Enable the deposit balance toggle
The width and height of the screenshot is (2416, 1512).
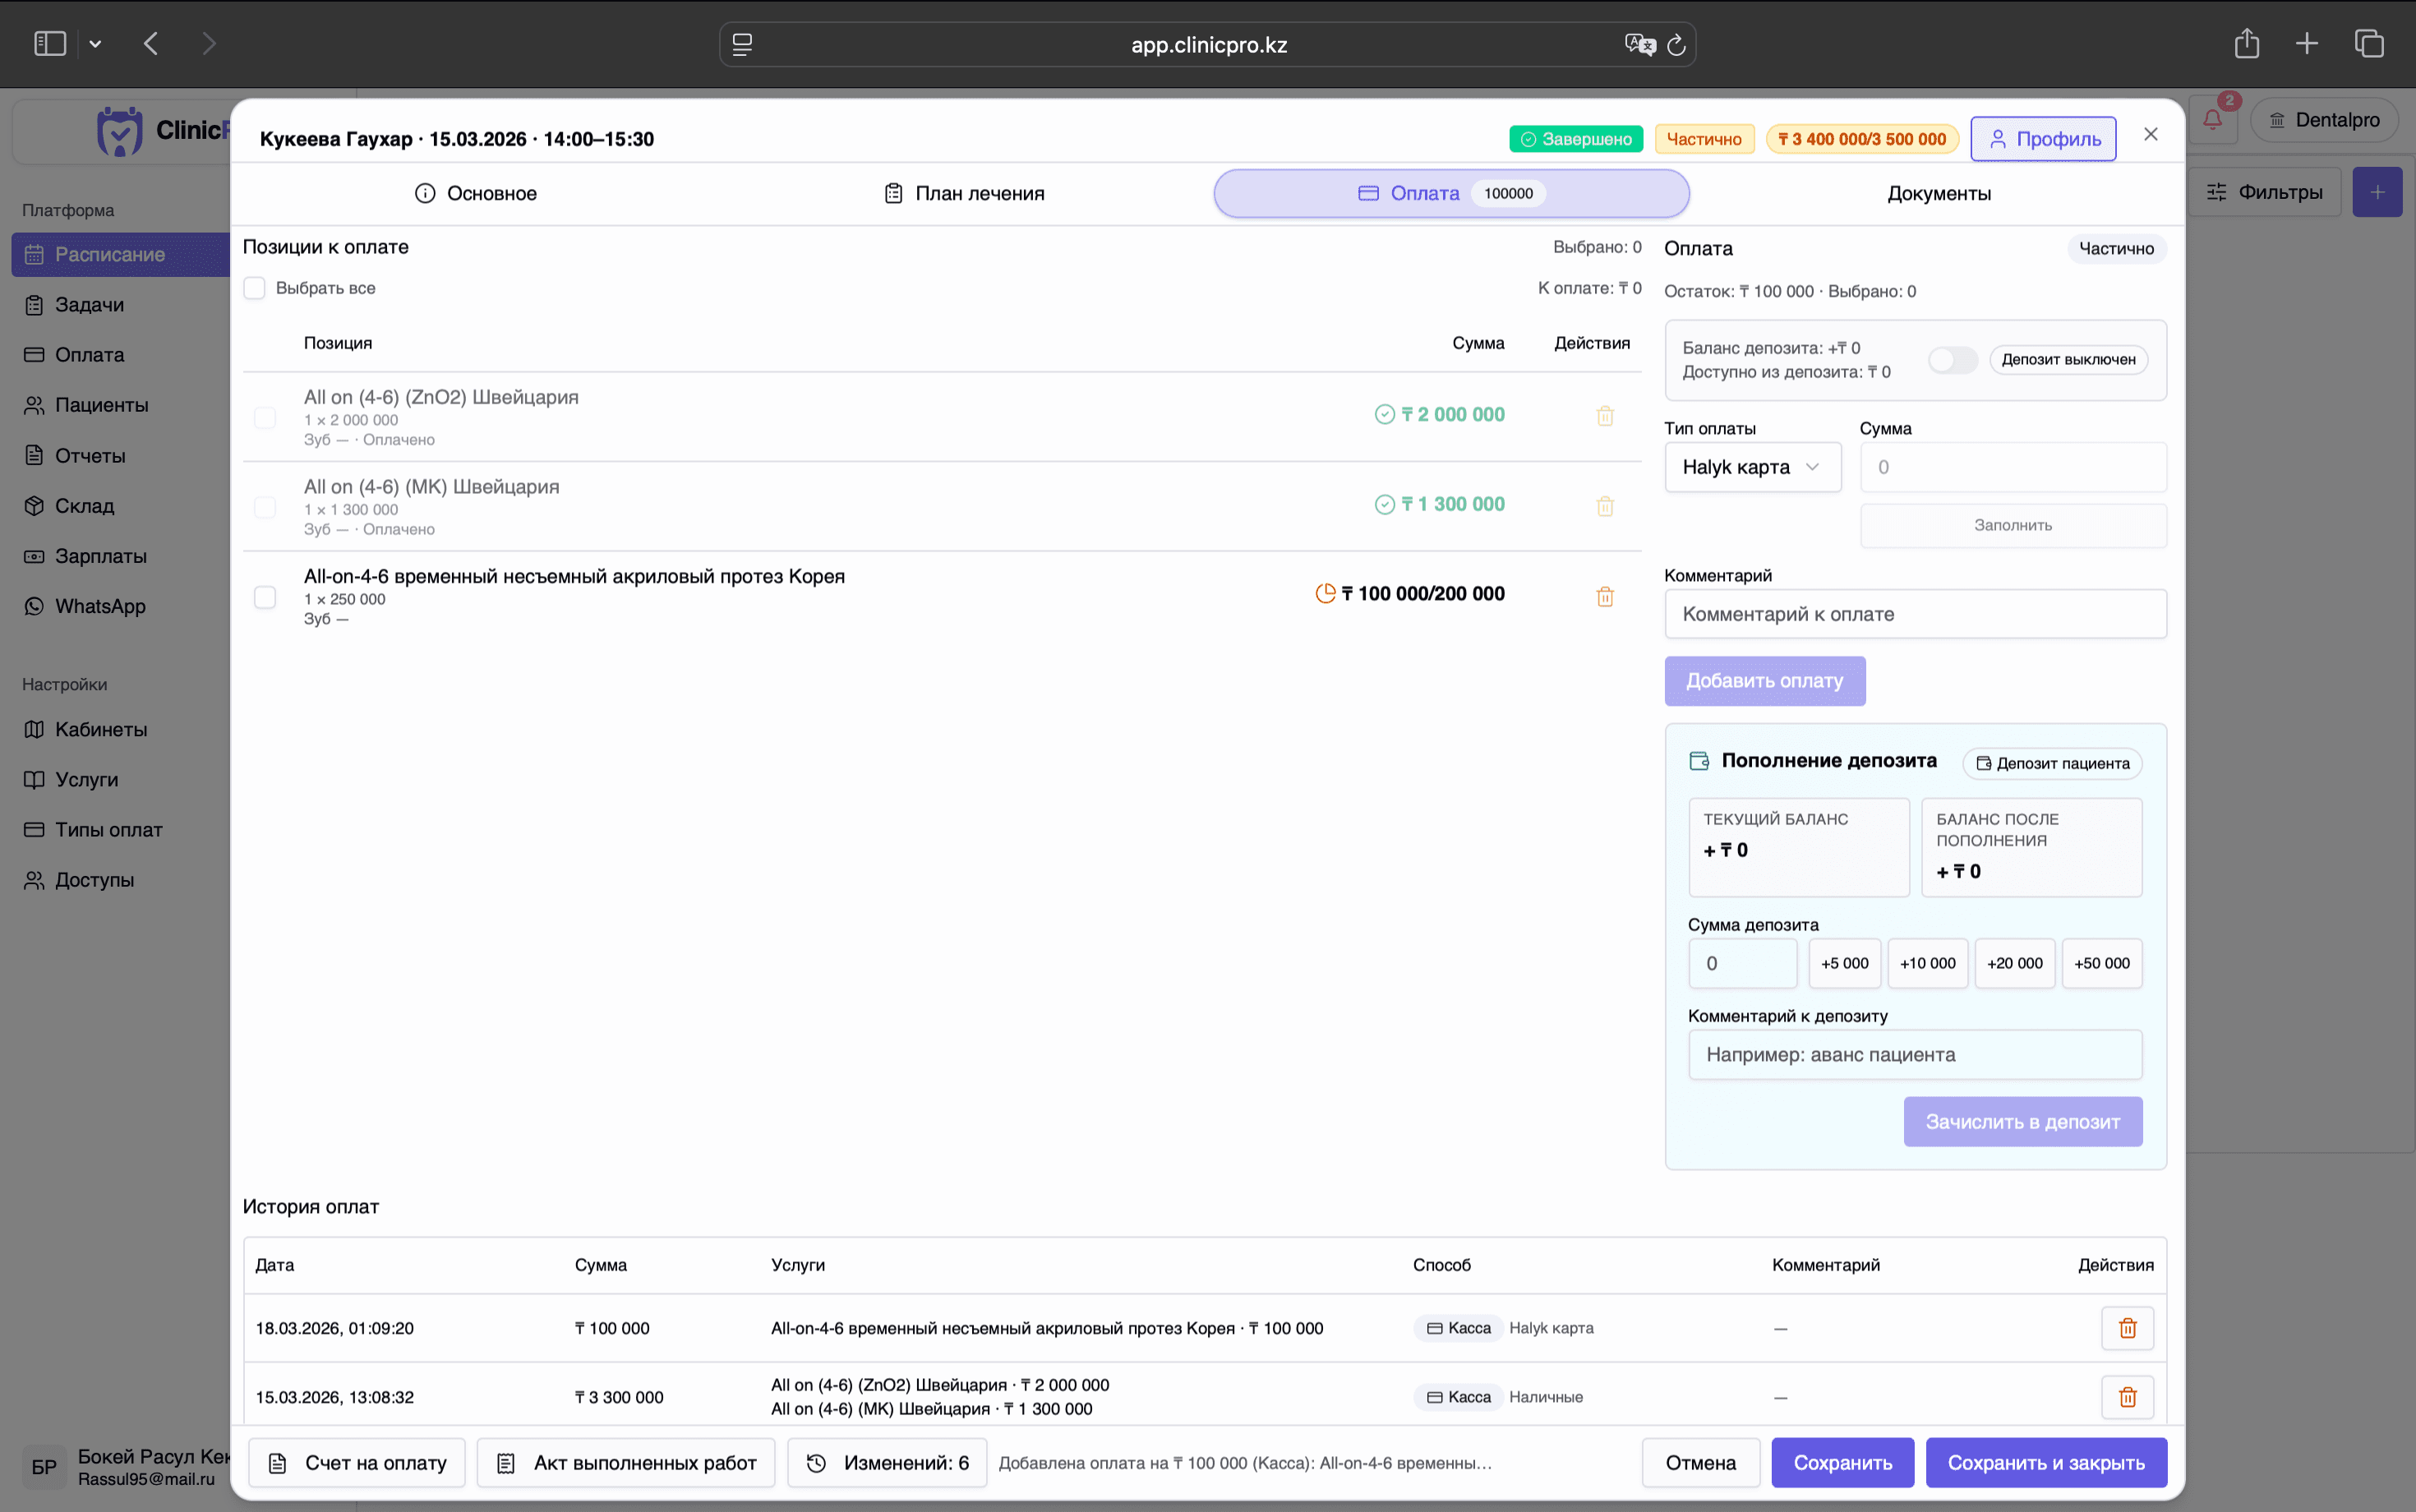tap(1952, 359)
